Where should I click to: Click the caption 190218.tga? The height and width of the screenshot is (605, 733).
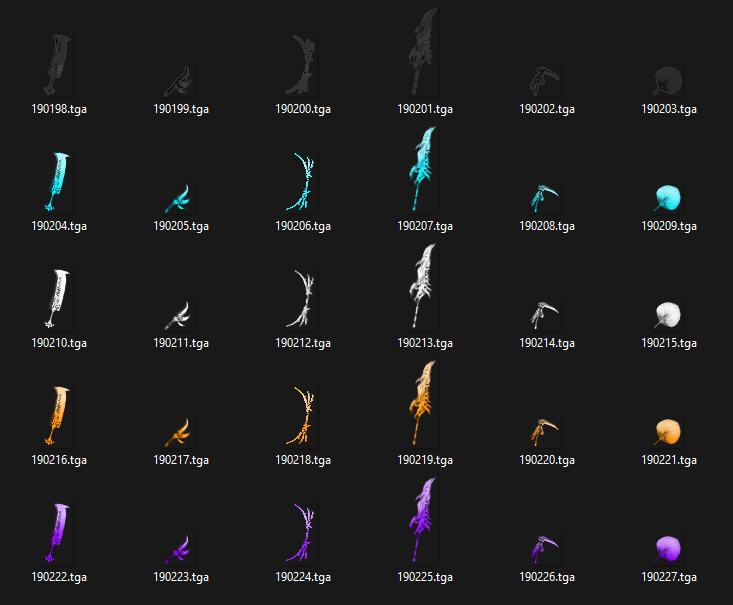click(303, 460)
